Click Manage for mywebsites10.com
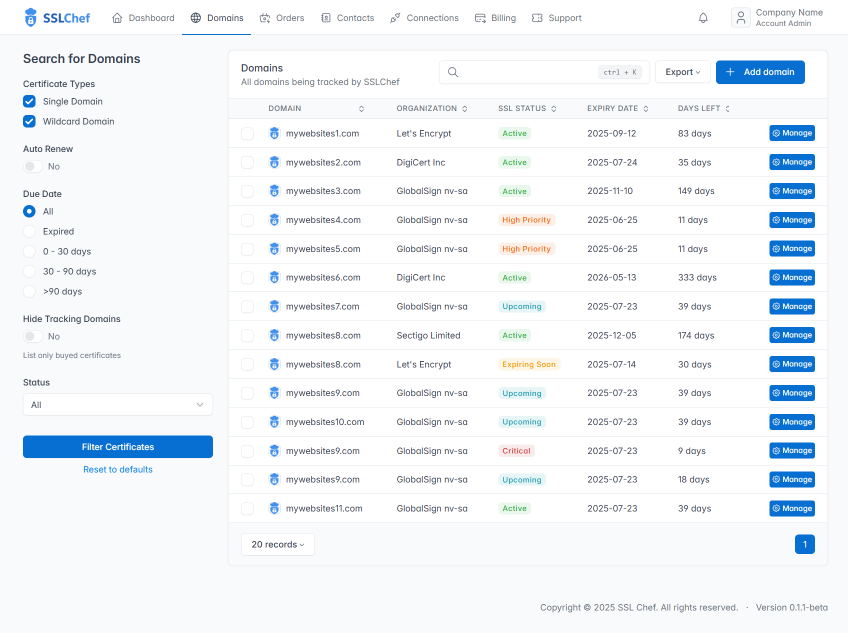Image resolution: width=848 pixels, height=633 pixels. (792, 422)
